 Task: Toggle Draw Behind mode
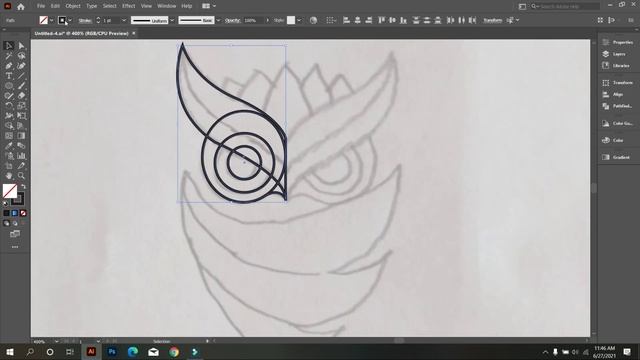point(15,223)
